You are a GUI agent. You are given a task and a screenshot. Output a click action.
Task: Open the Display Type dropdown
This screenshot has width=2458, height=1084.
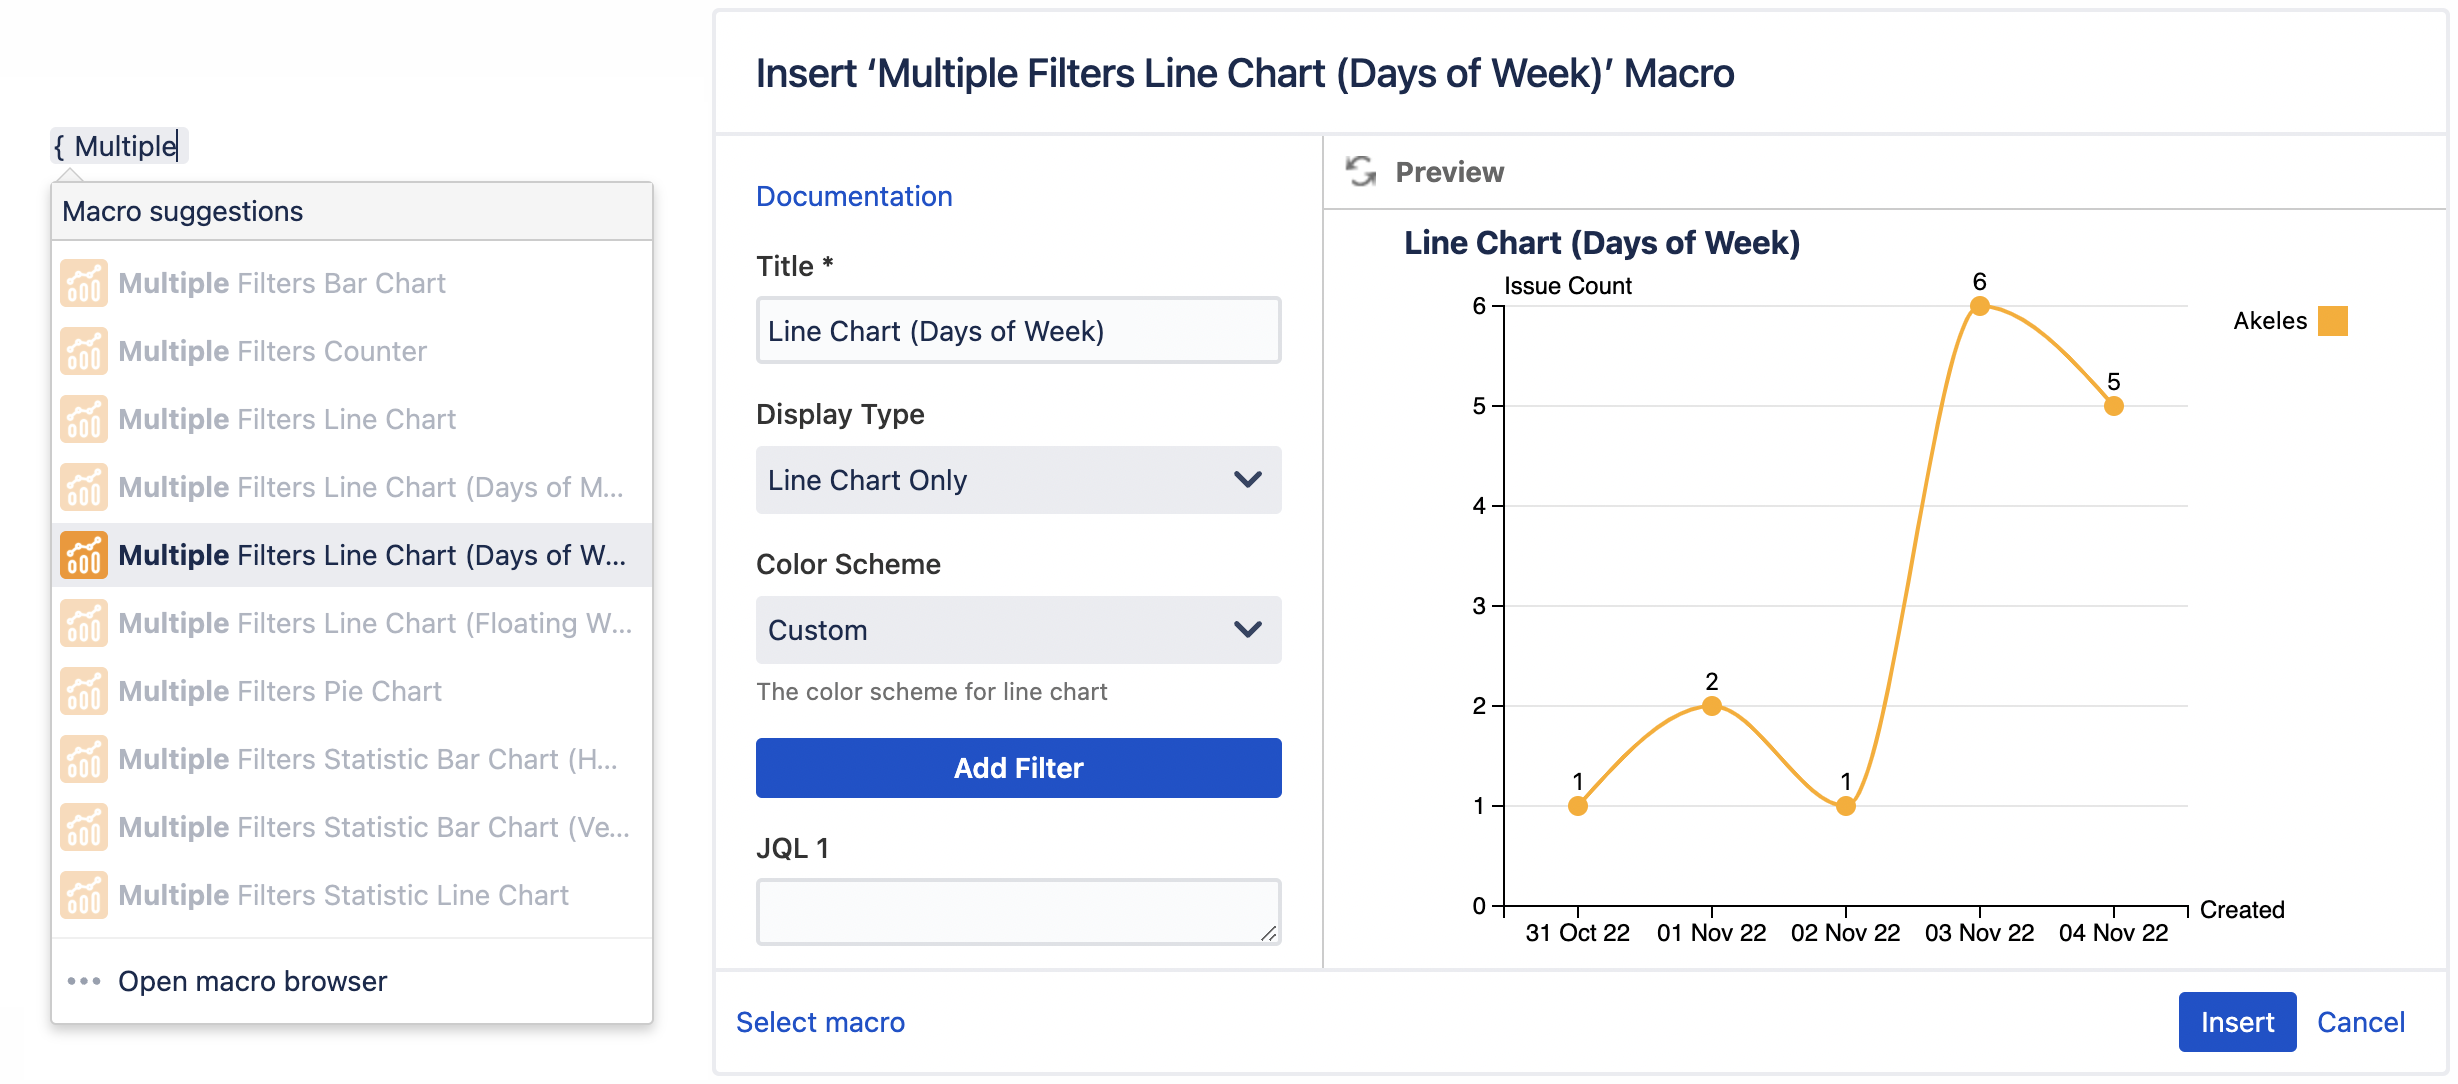(x=1017, y=480)
